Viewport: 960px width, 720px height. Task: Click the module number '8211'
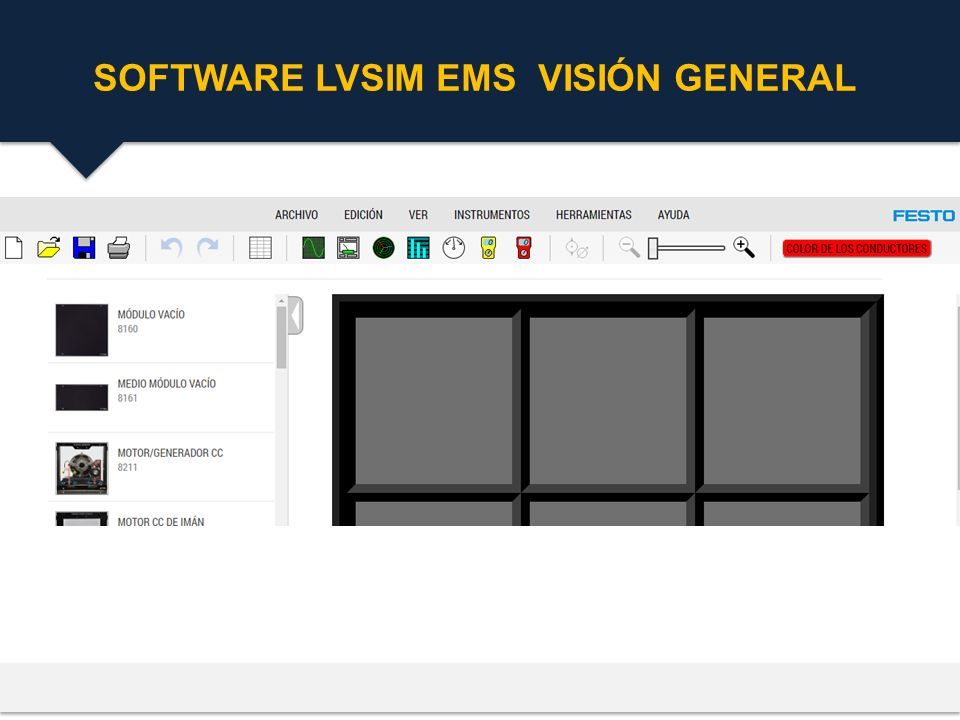[127, 467]
